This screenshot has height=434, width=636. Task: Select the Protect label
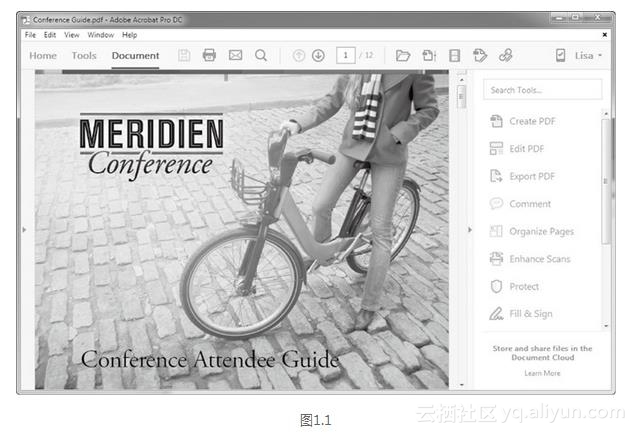pyautogui.click(x=524, y=287)
